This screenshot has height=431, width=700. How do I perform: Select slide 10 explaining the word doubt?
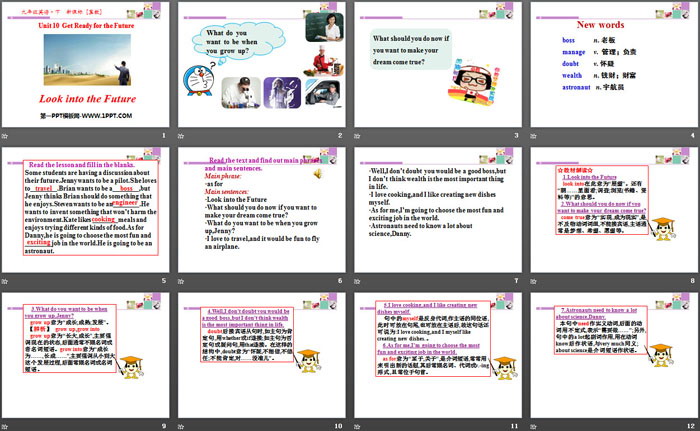click(x=262, y=355)
